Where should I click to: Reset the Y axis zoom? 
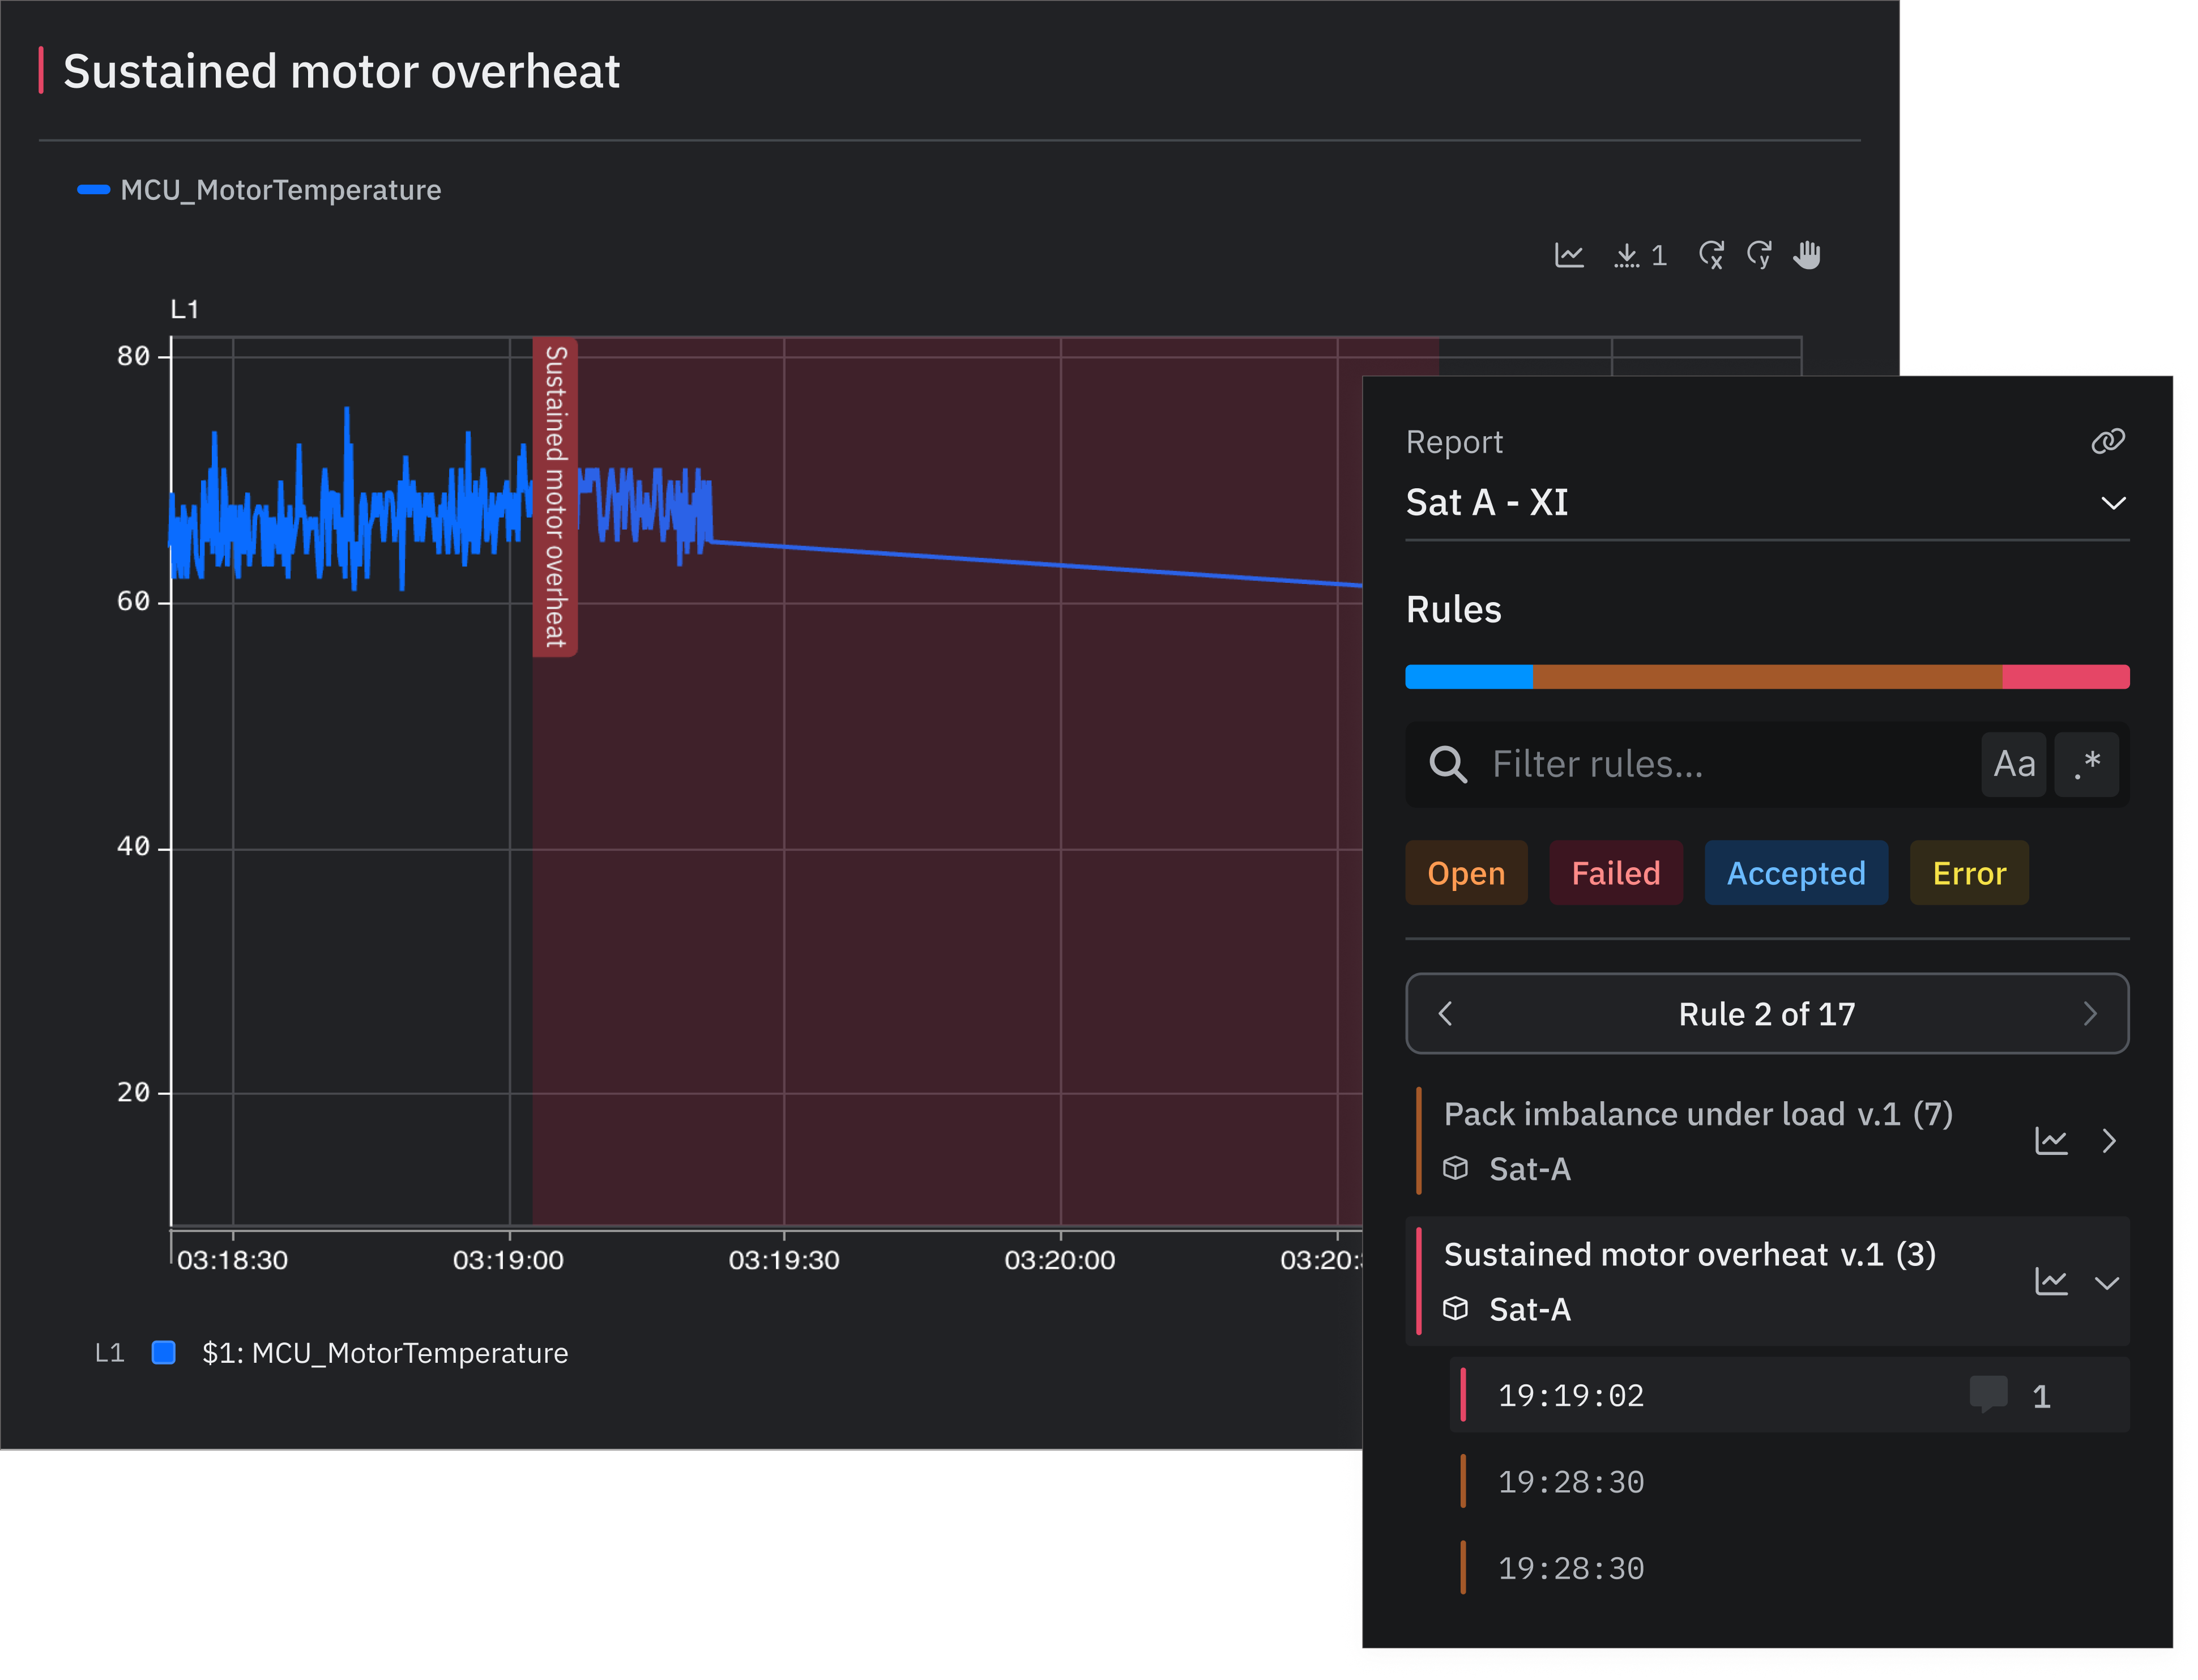[x=1758, y=255]
